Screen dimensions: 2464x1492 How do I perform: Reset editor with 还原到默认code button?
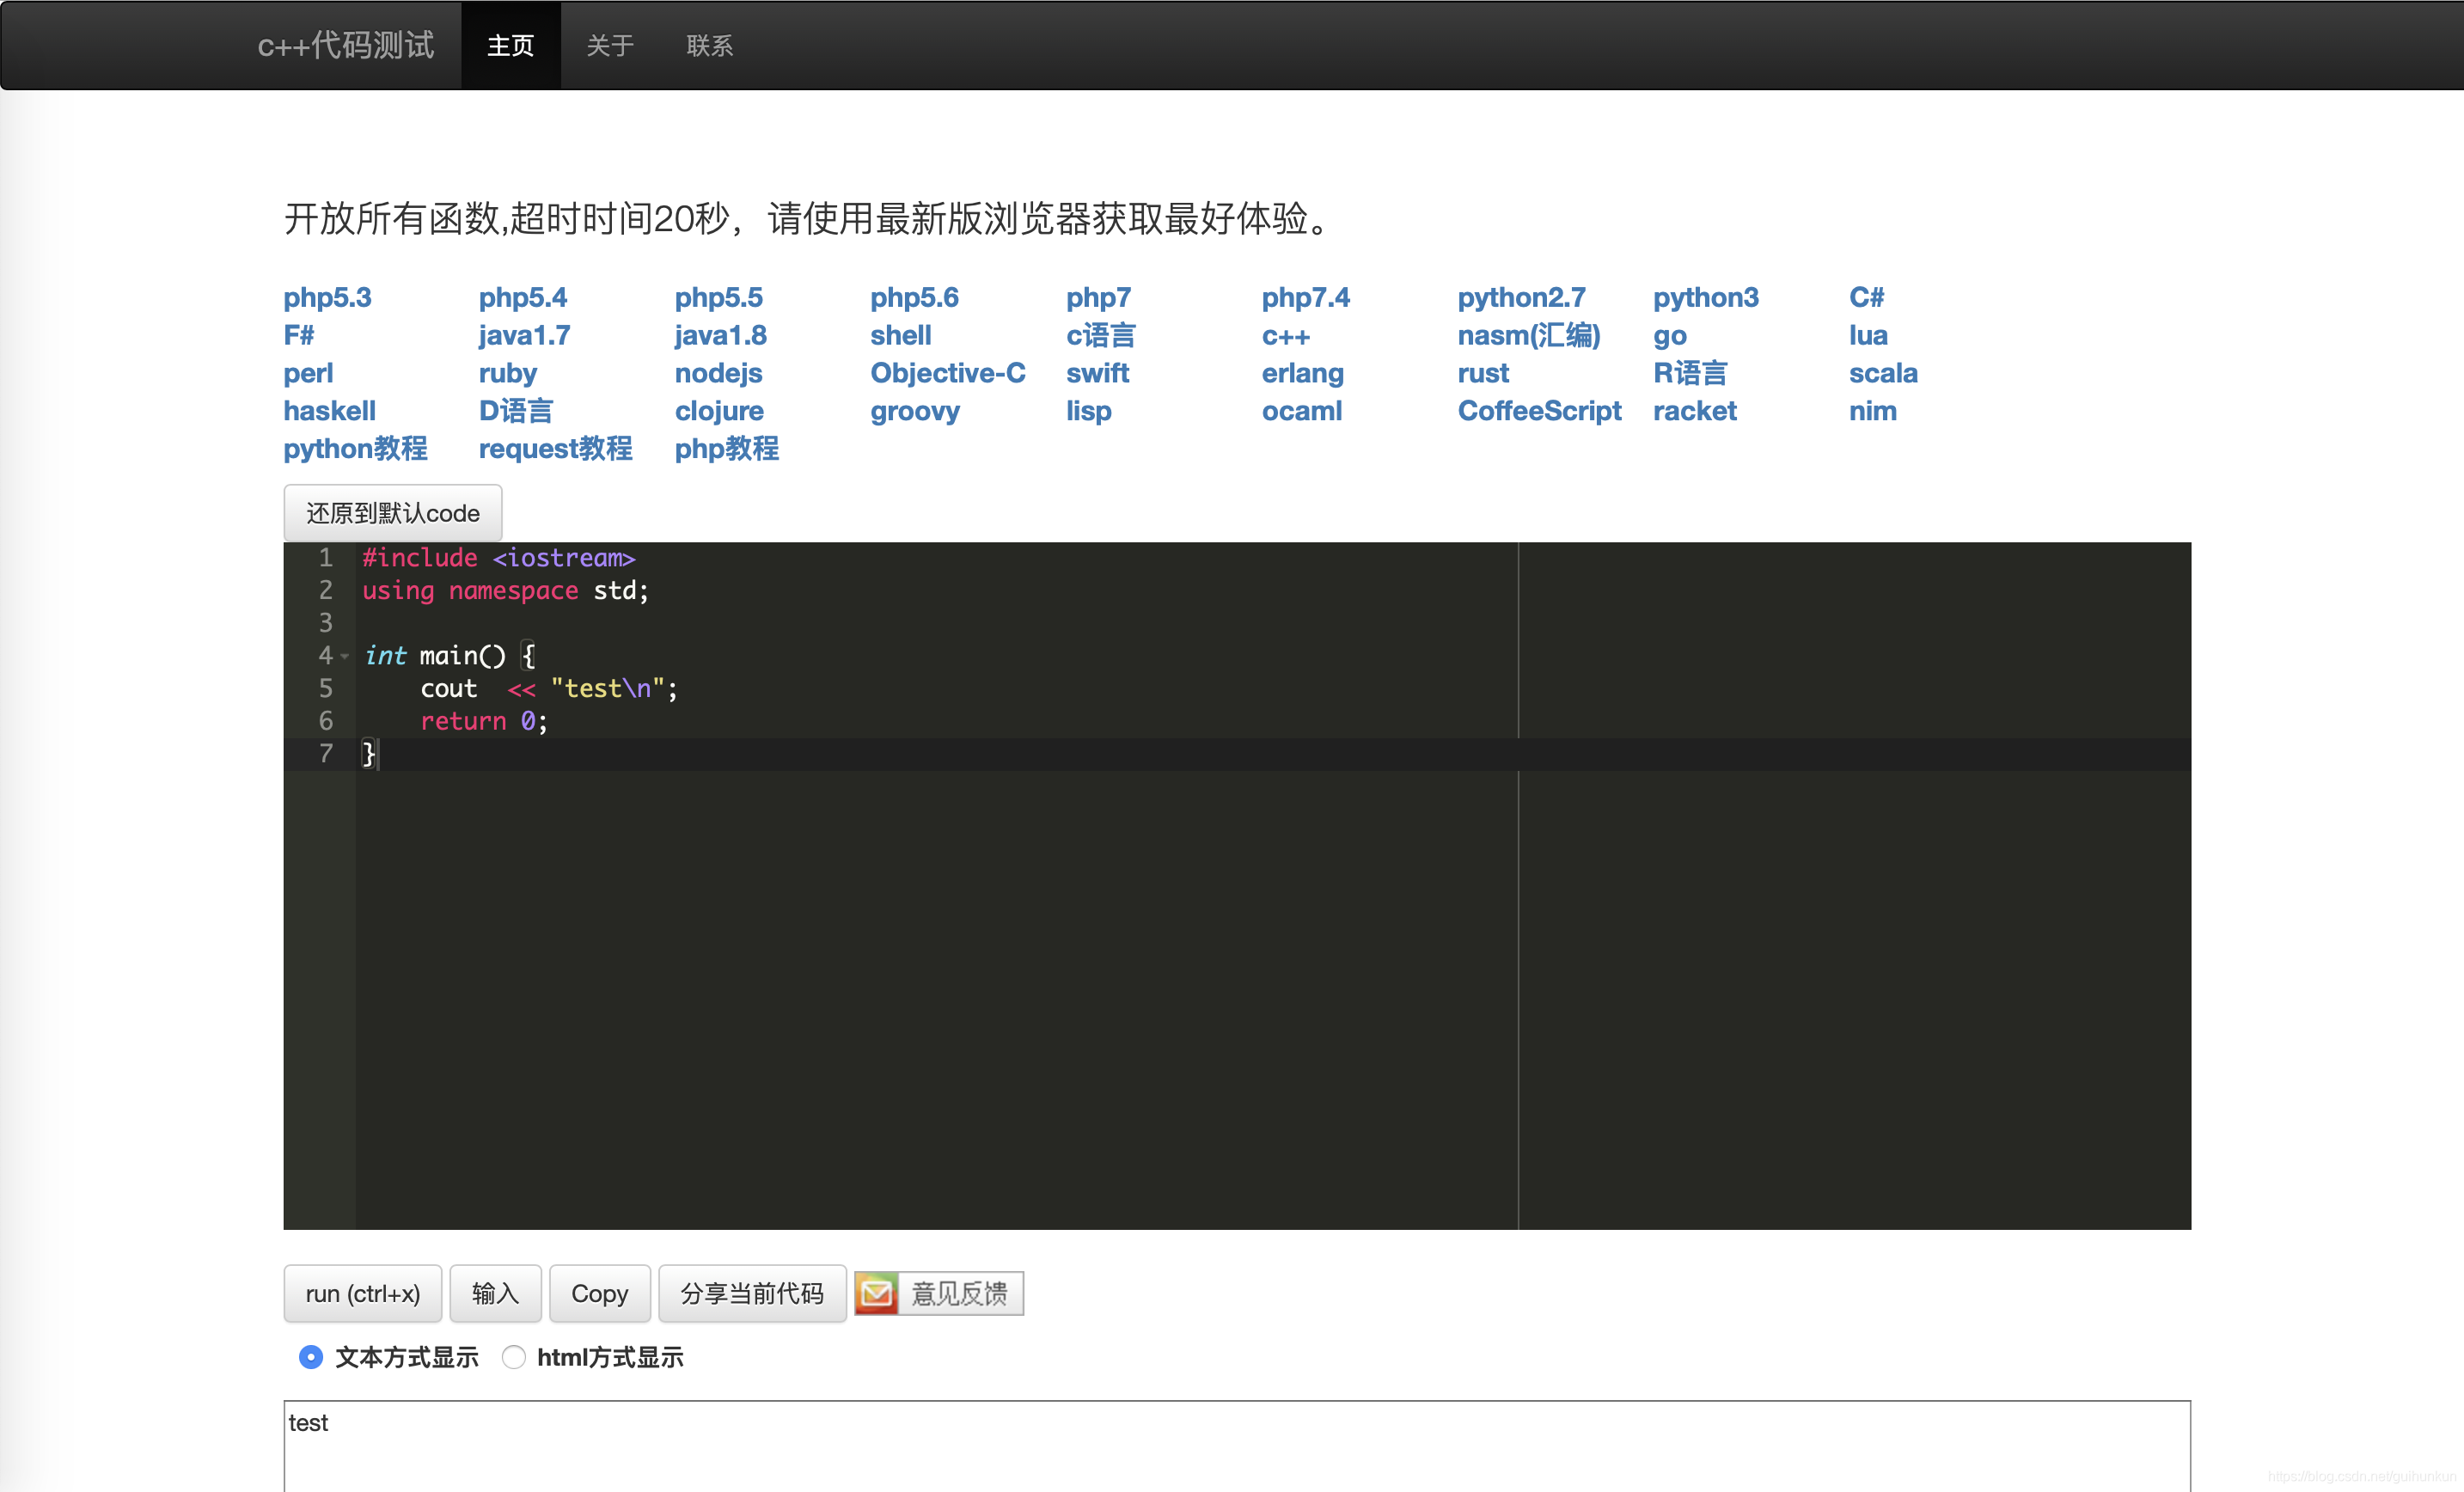click(x=392, y=513)
